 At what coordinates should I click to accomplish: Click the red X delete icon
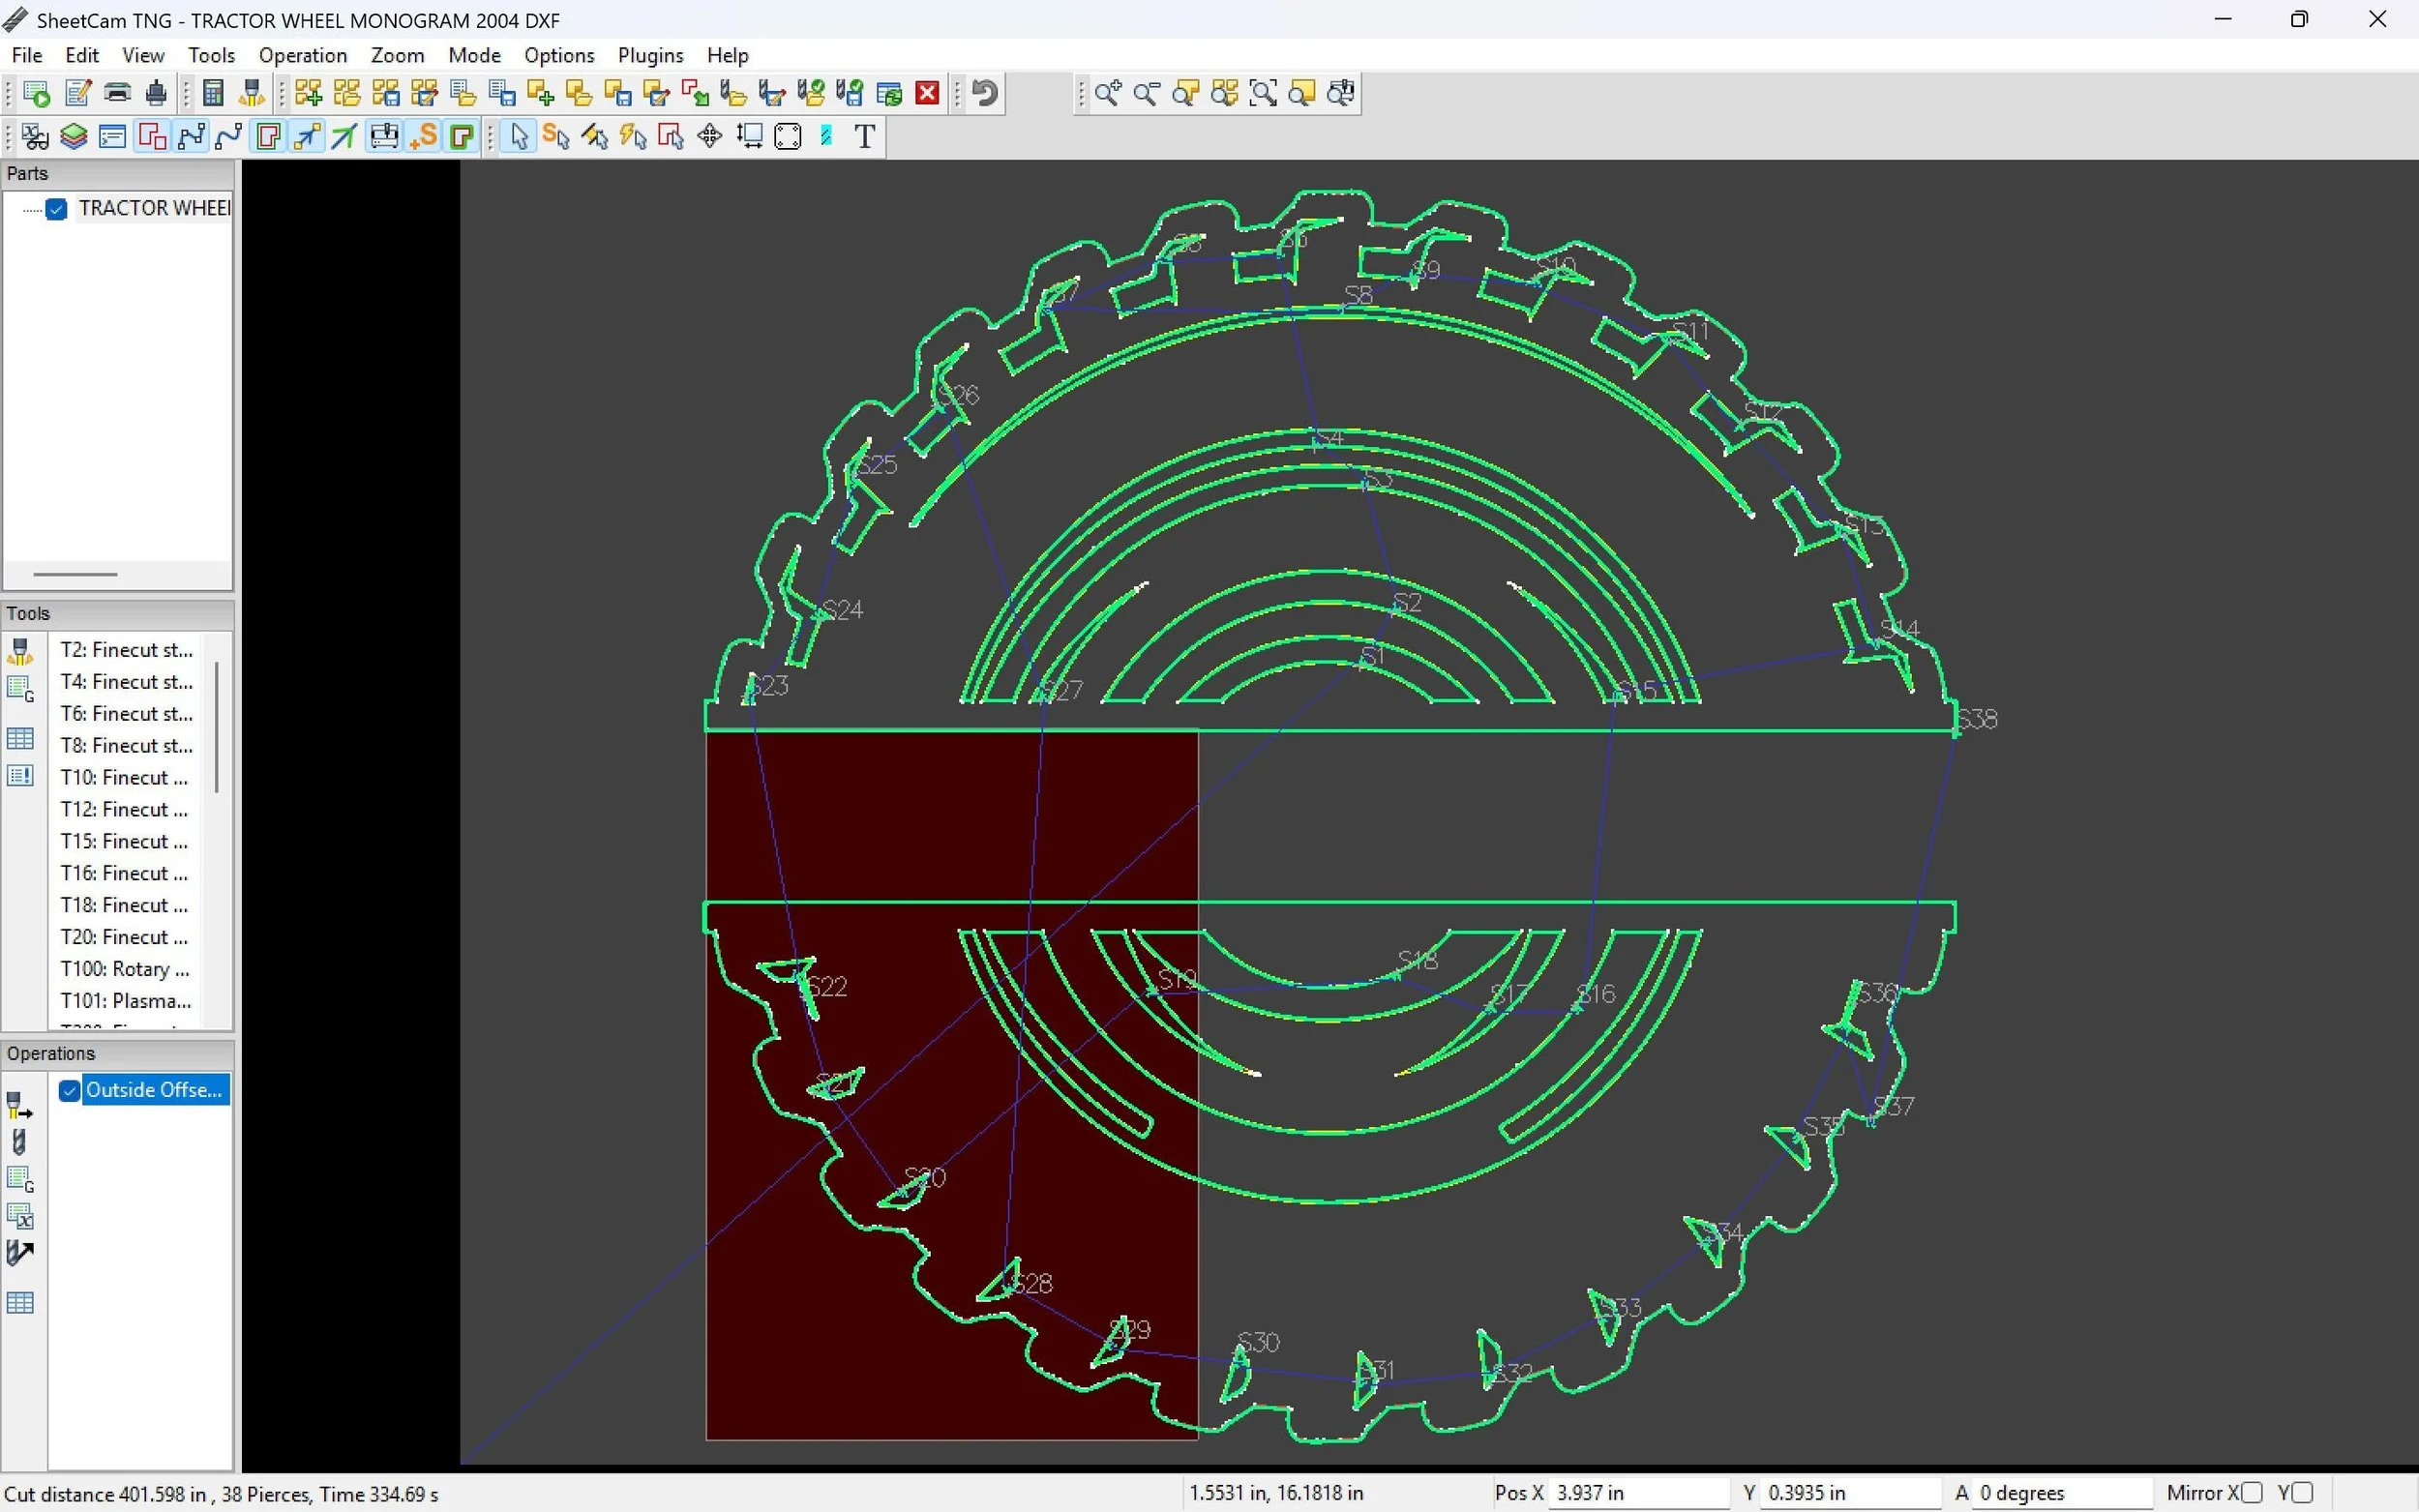coord(927,93)
